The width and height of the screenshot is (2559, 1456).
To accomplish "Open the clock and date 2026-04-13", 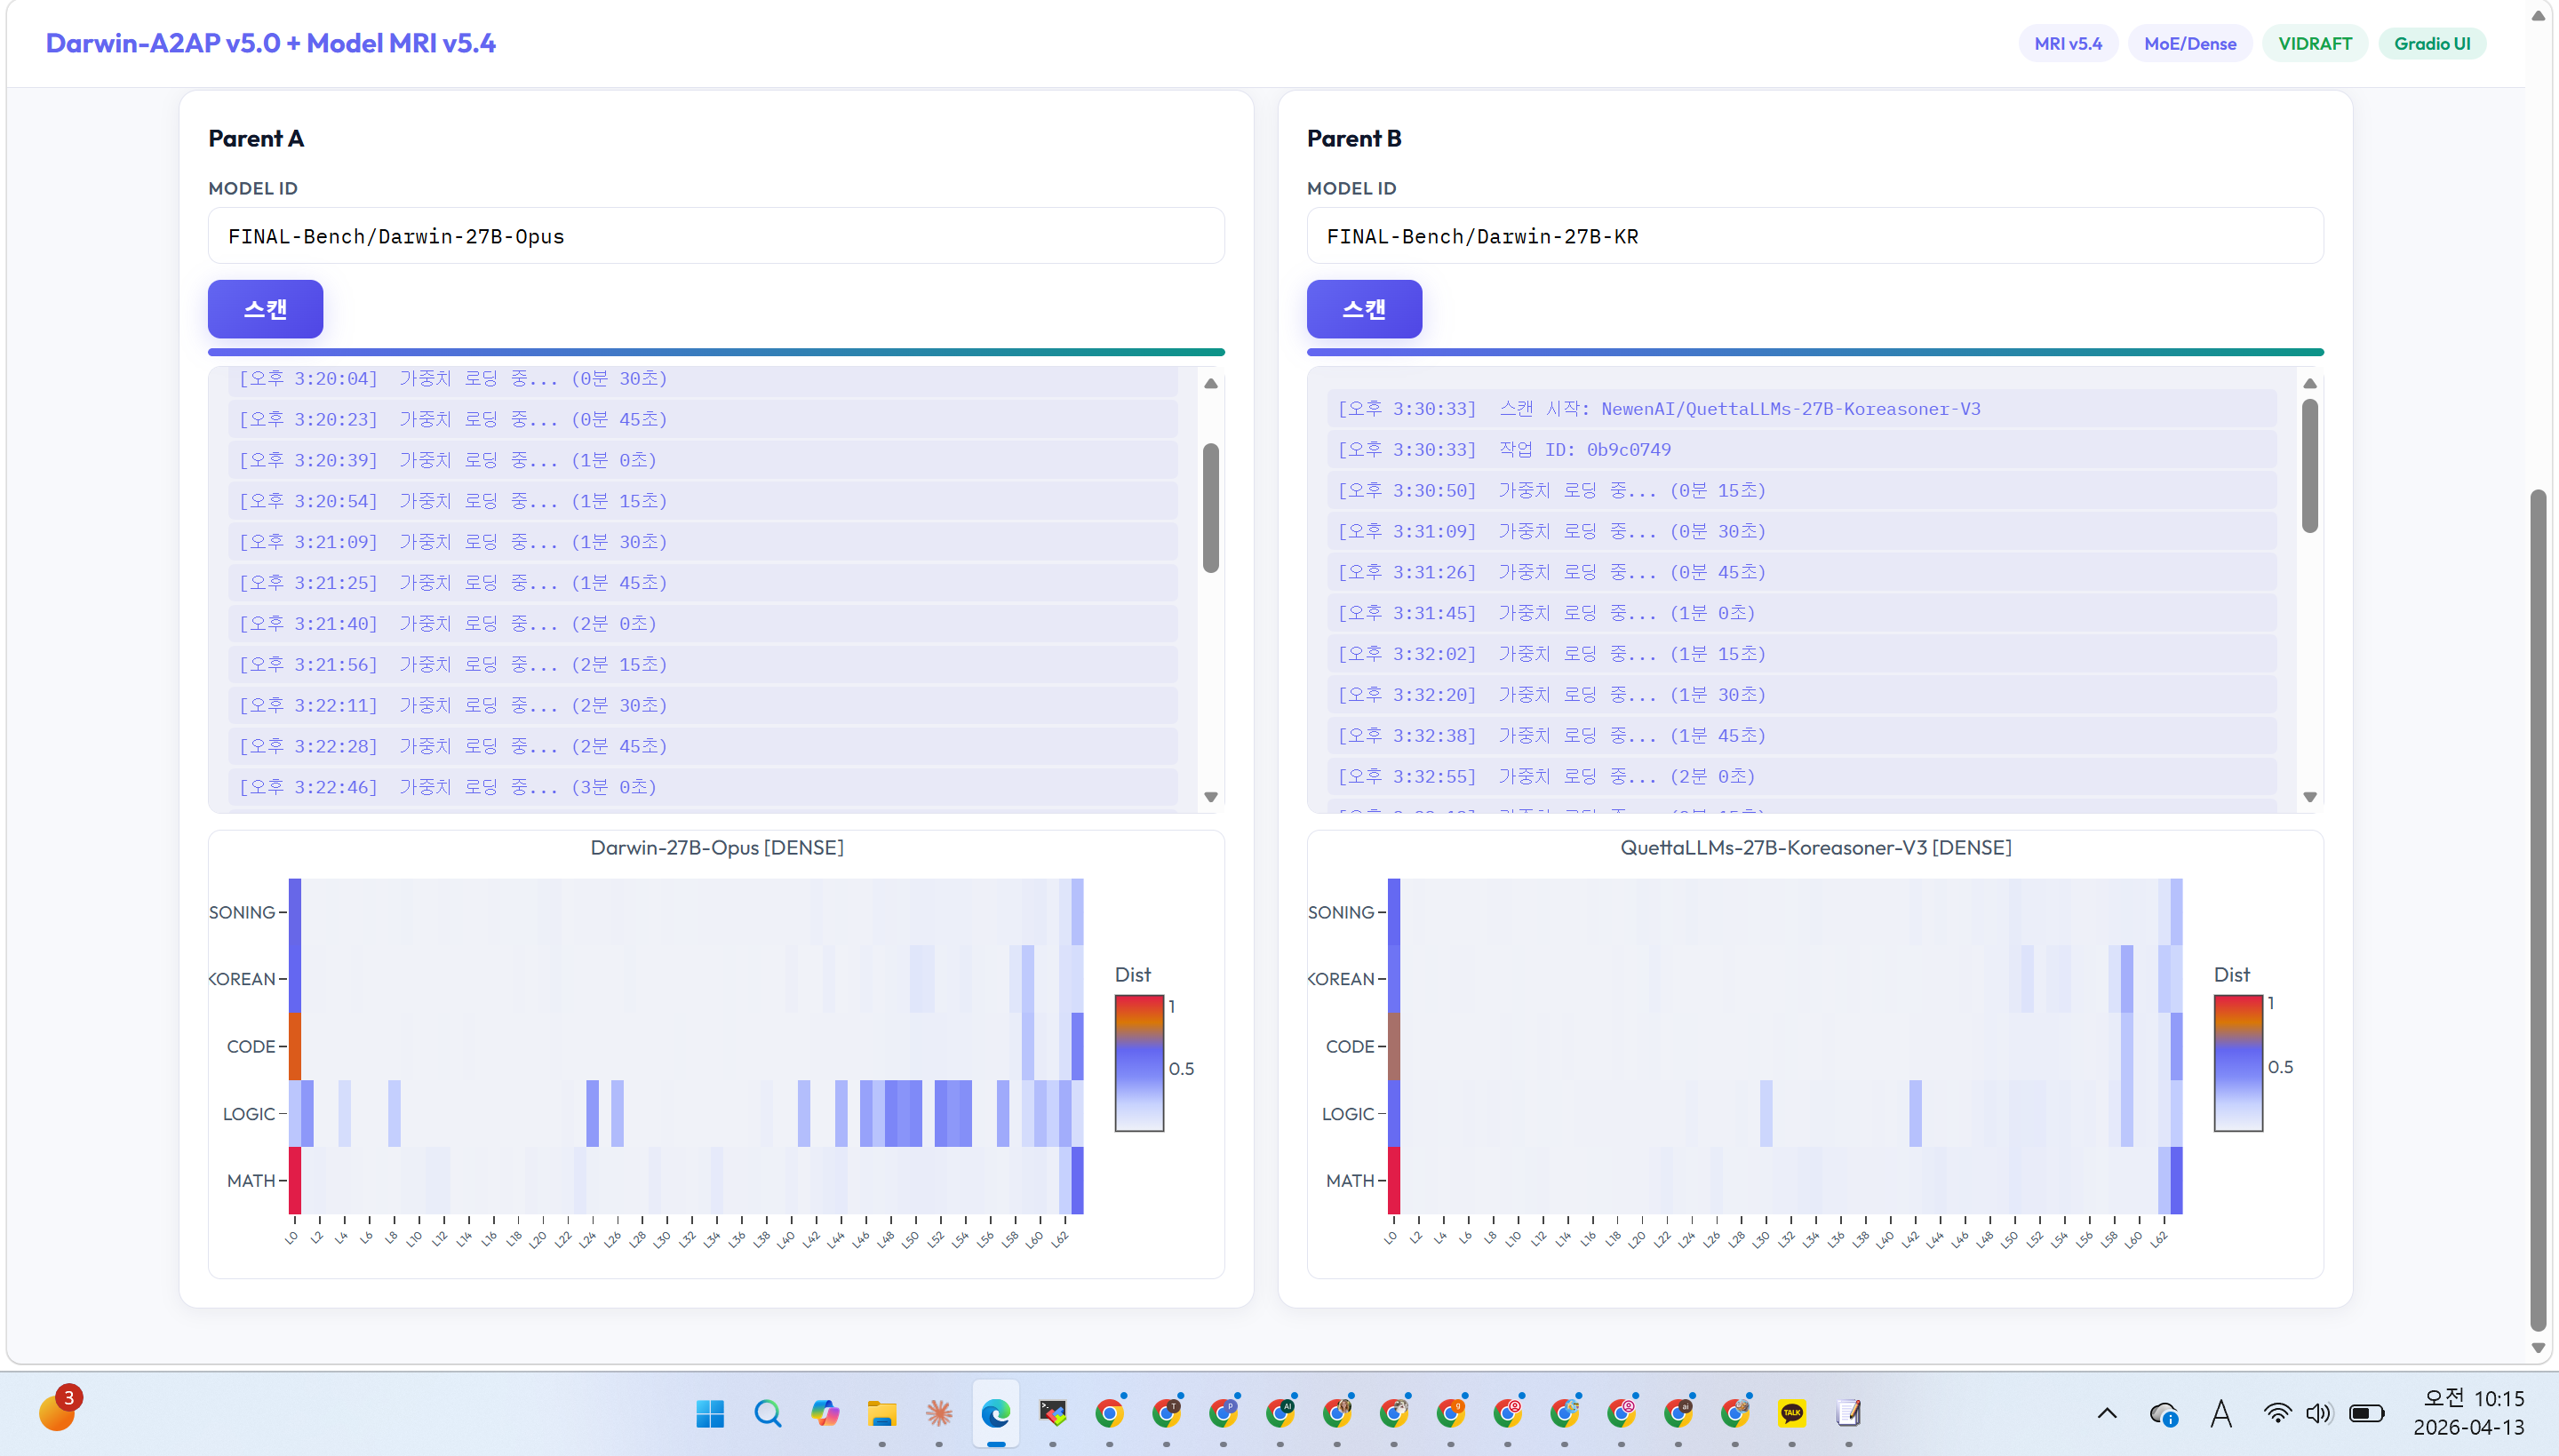I will (x=2469, y=1413).
